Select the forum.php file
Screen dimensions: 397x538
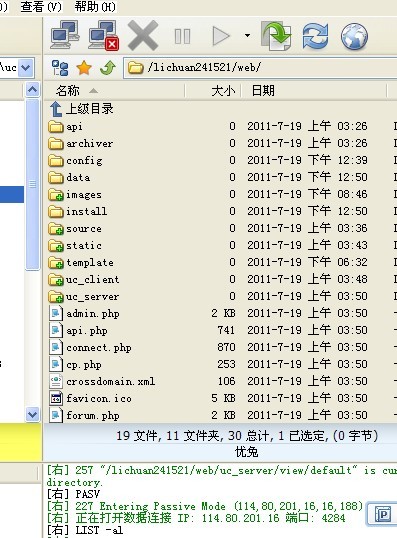click(x=84, y=416)
